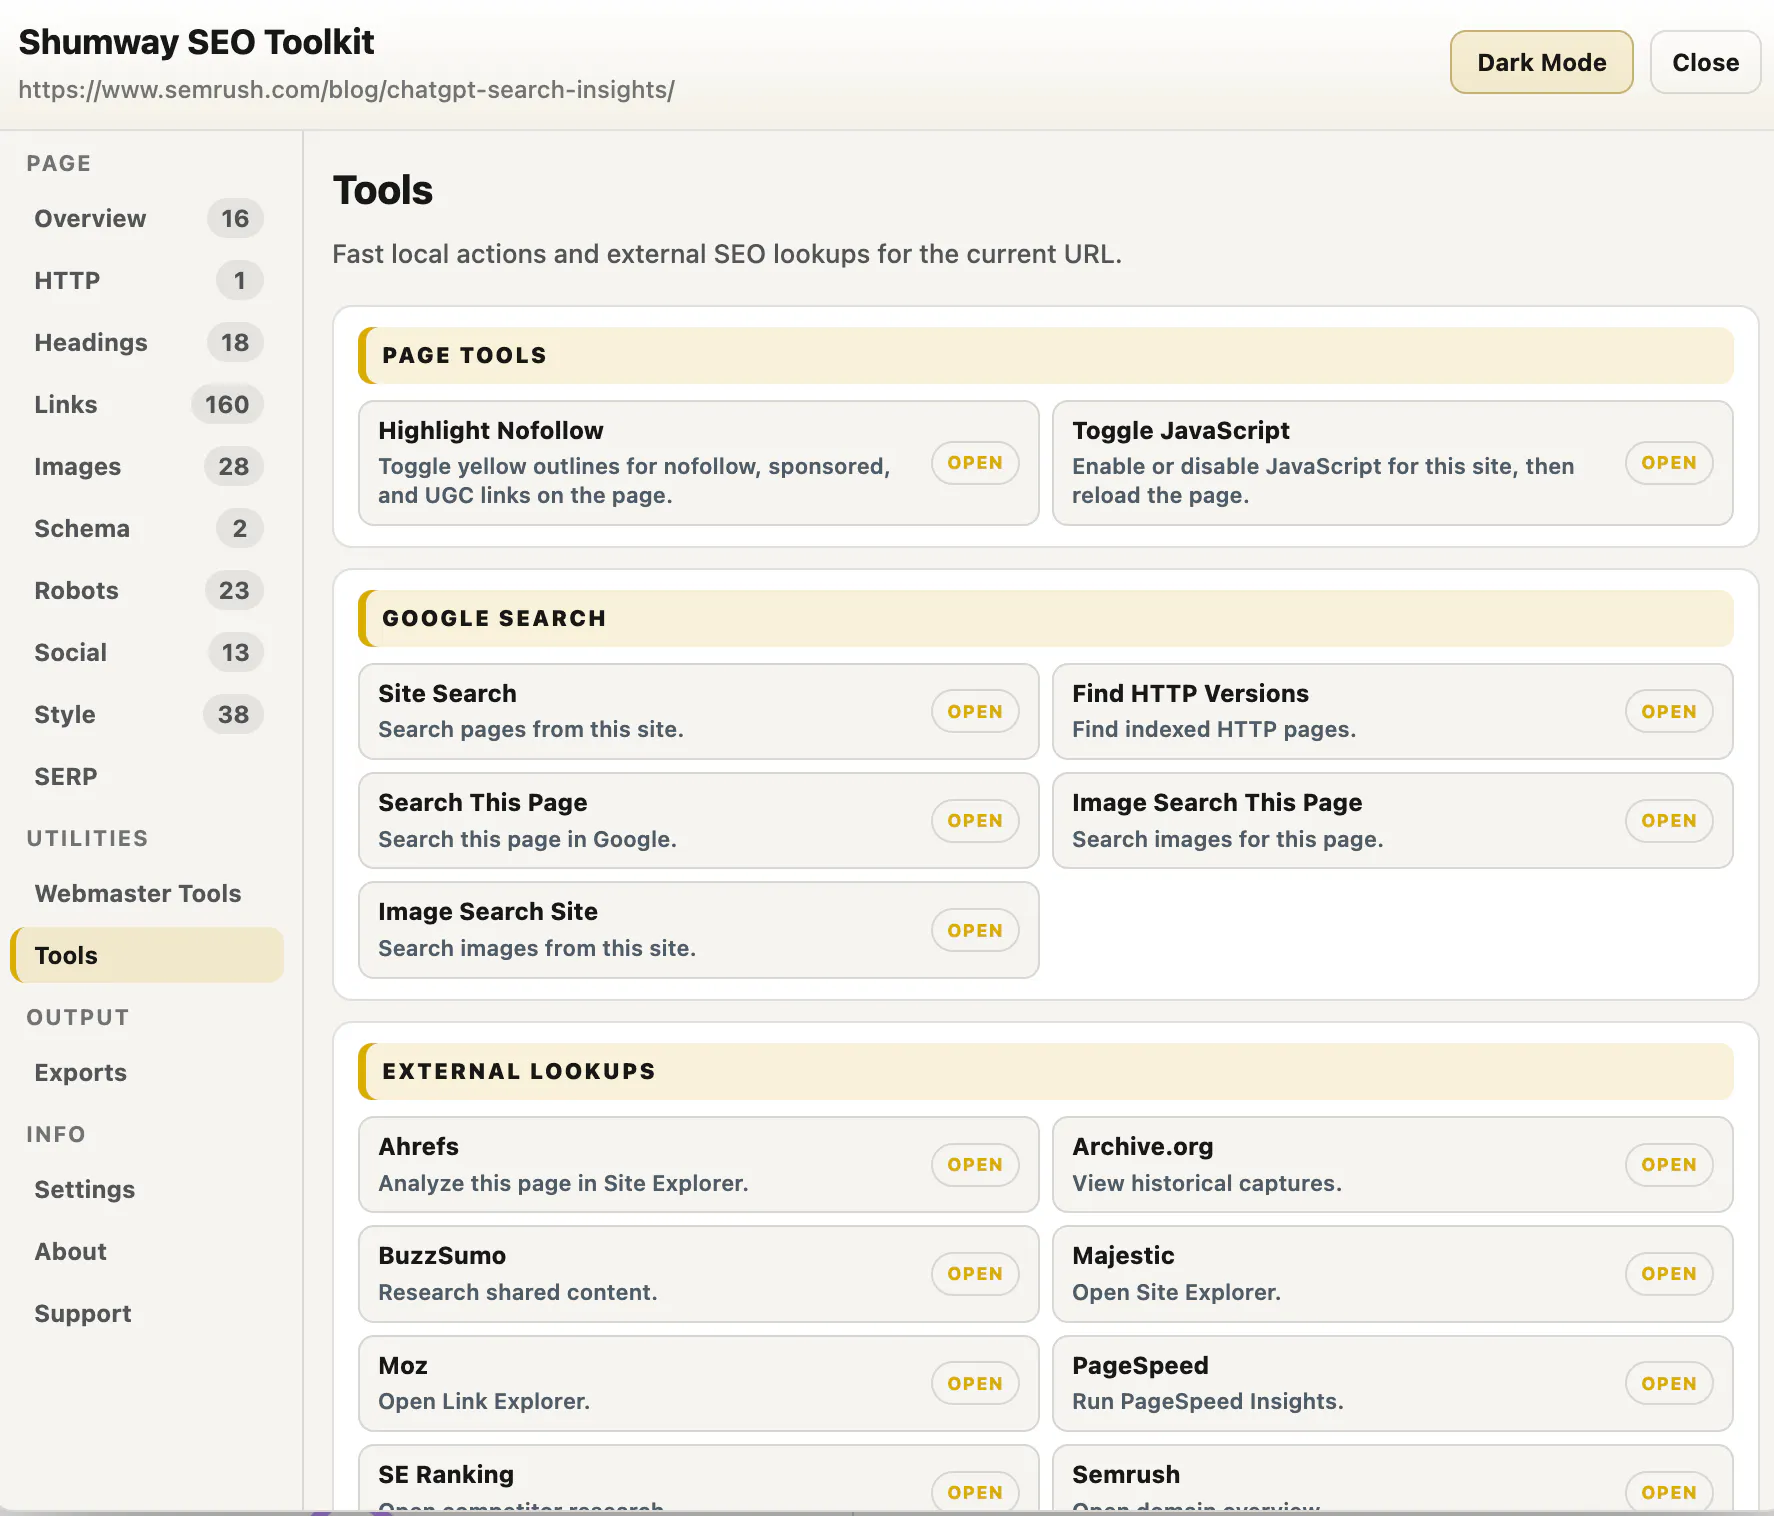The width and height of the screenshot is (1774, 1516).
Task: Open the Exports section
Action: click(147, 1072)
